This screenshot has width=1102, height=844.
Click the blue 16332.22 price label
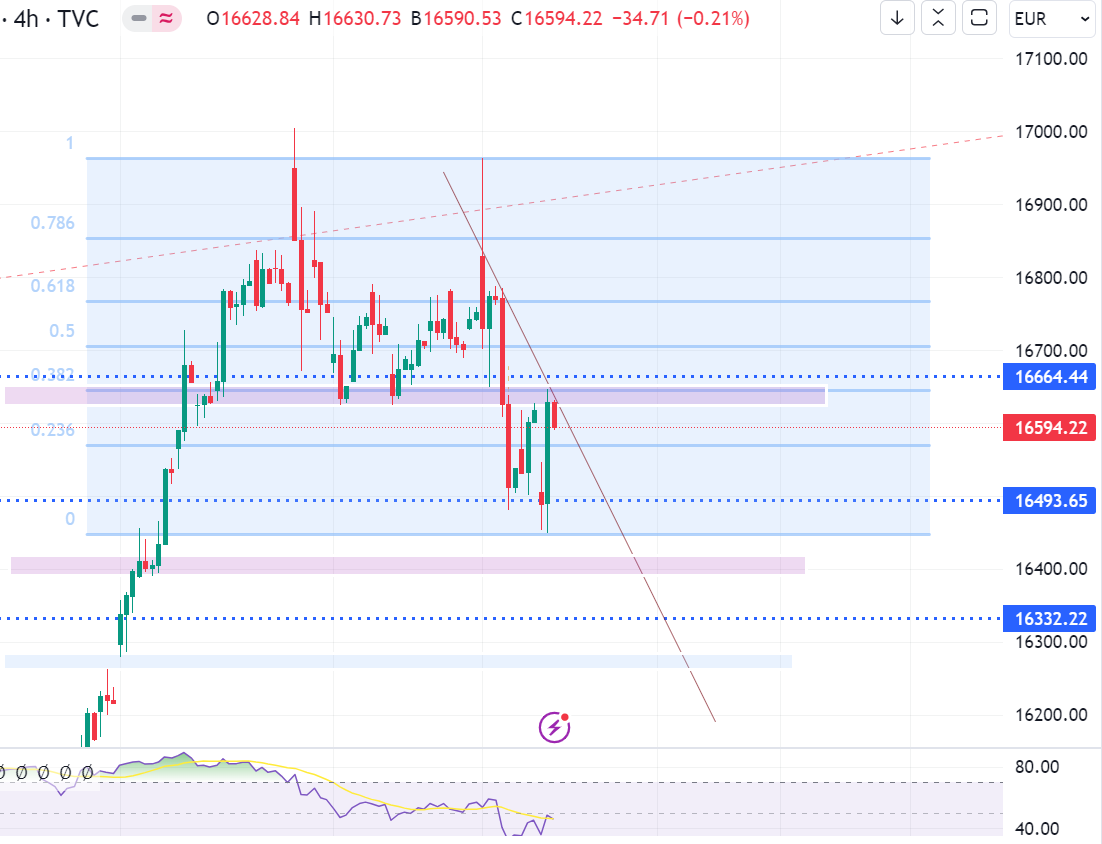coord(1050,618)
